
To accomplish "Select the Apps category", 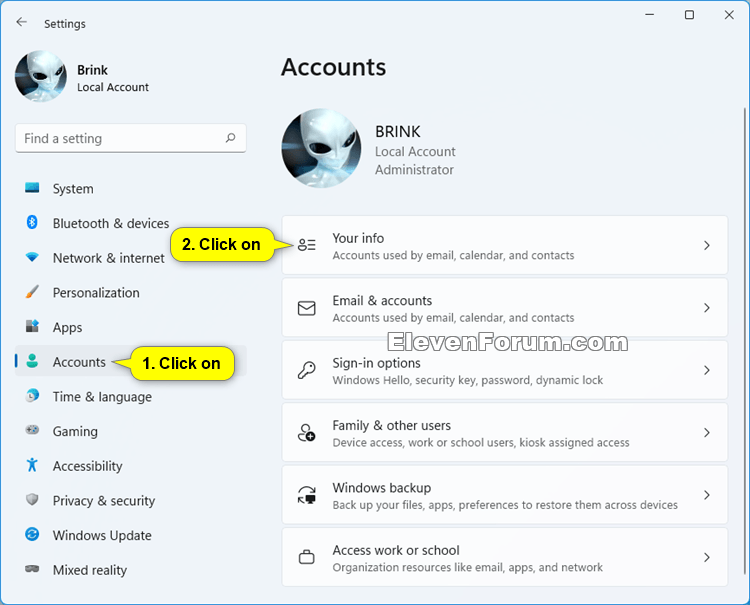I will click(x=131, y=327).
